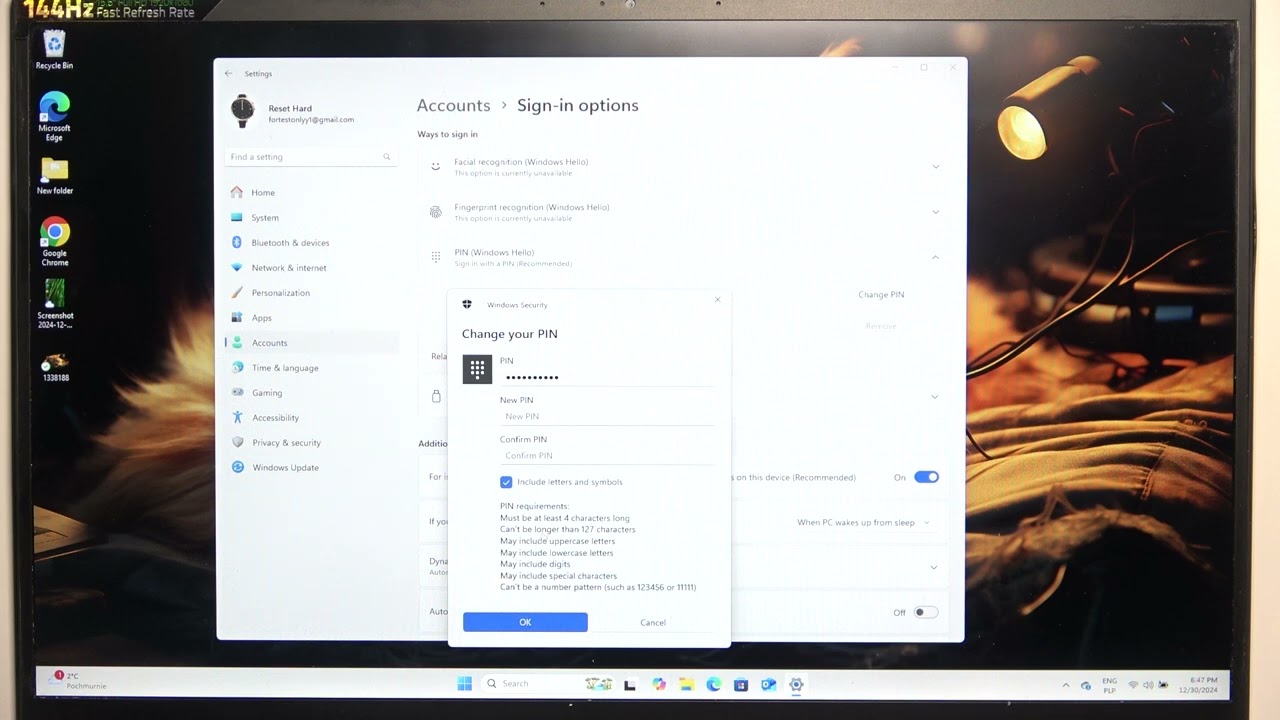Select Accounts in the sidebar

click(312, 342)
